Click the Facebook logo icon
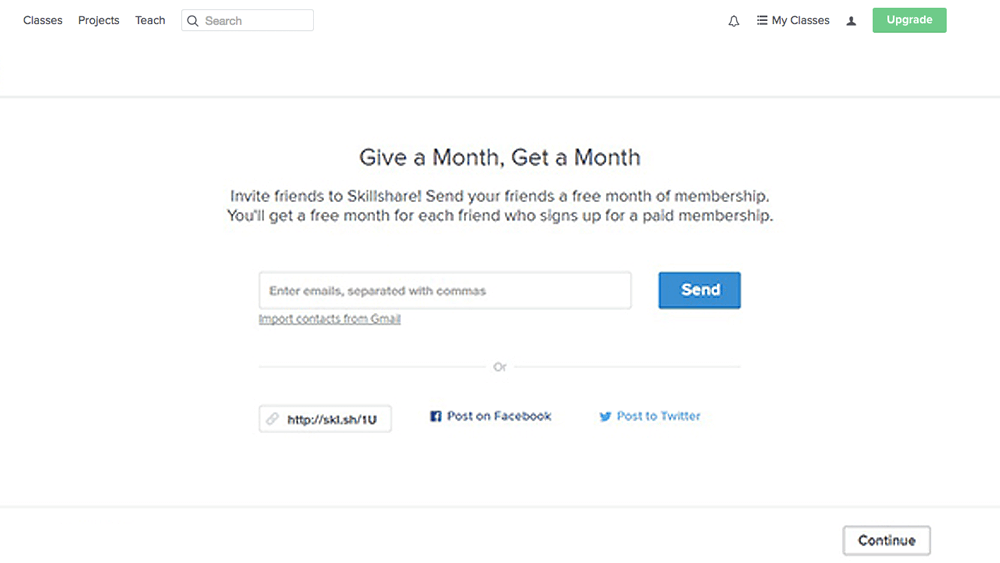 (436, 417)
